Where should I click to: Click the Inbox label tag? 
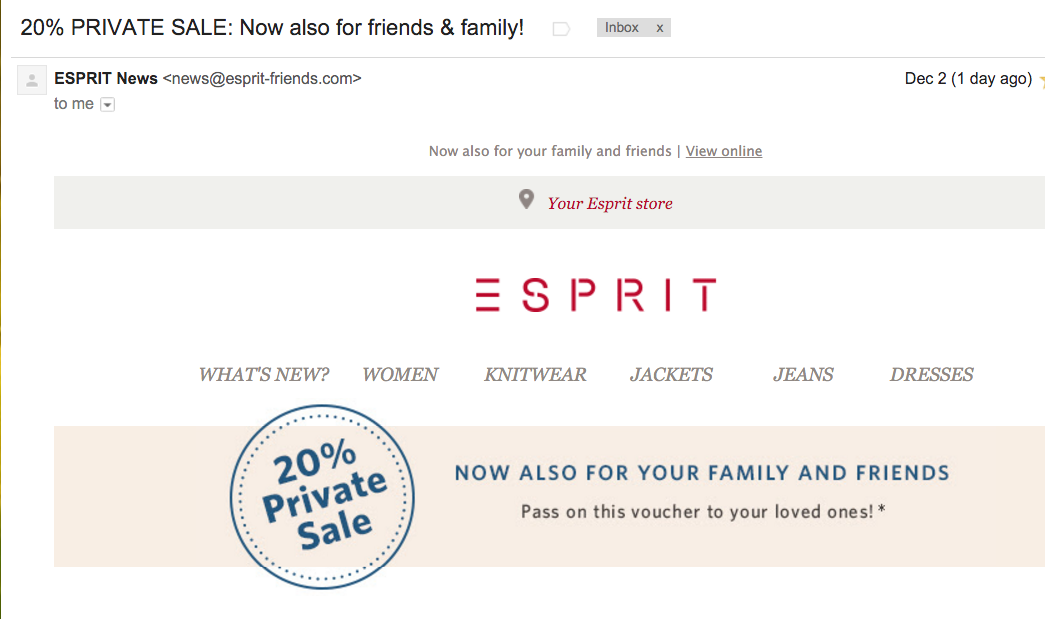622,28
